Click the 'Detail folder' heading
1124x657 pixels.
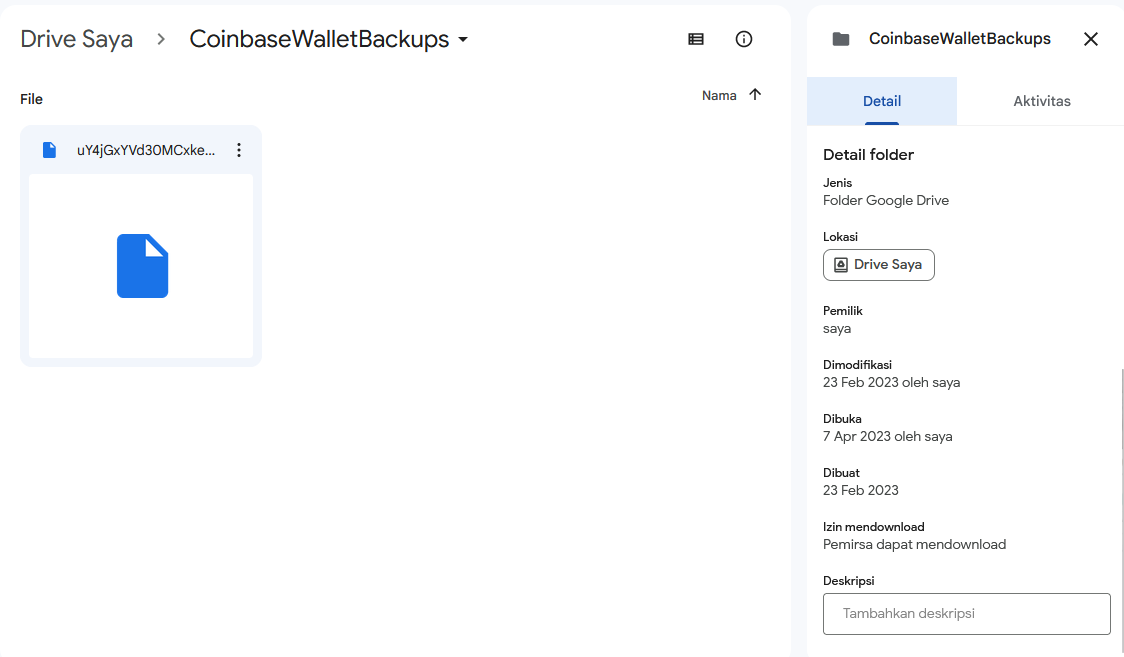[868, 155]
